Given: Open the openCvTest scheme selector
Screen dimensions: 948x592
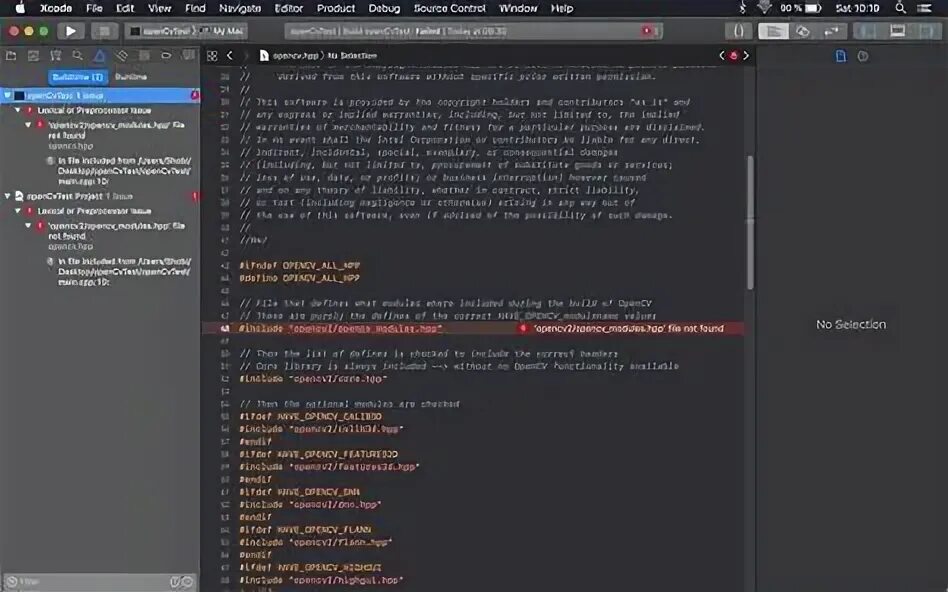Looking at the screenshot, I should click(x=161, y=31).
